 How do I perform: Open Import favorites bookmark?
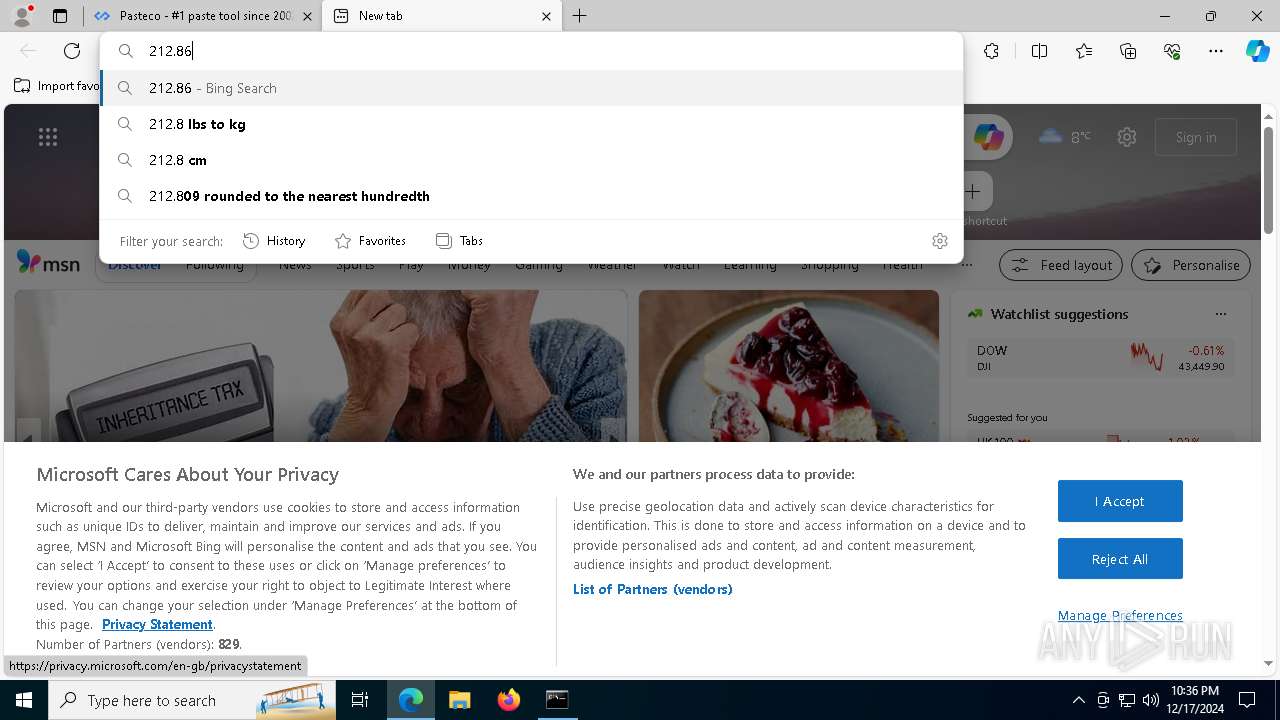(x=57, y=86)
